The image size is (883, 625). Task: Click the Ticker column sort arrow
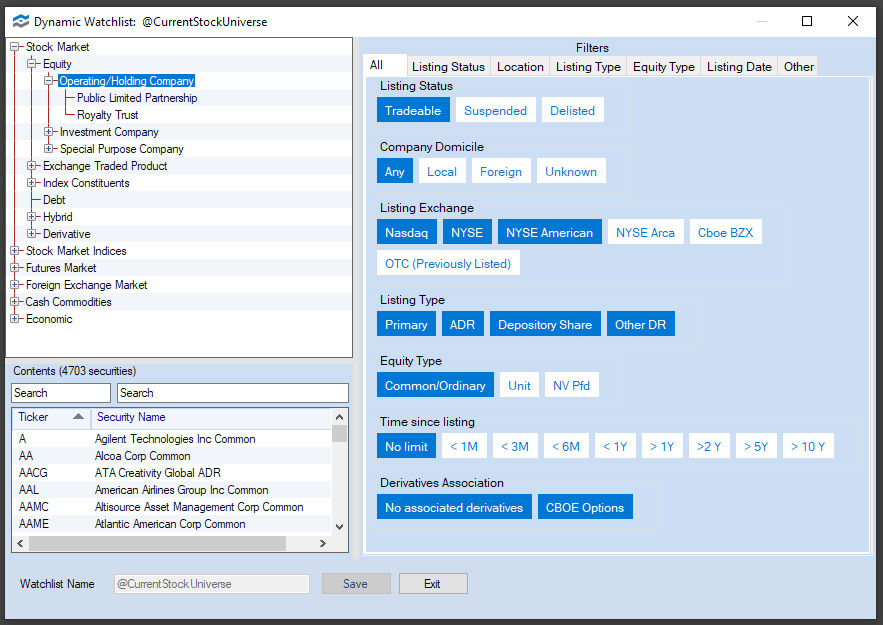click(x=79, y=417)
